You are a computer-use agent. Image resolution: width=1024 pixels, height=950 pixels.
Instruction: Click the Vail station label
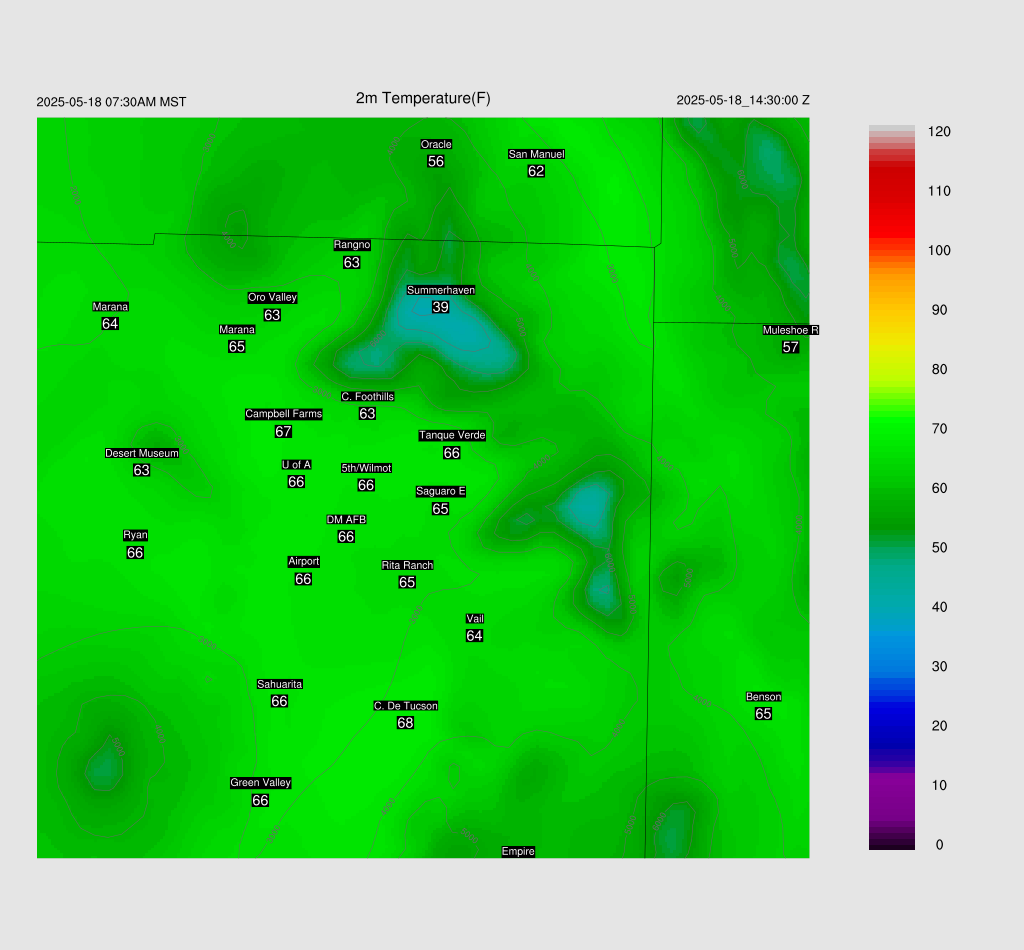[475, 619]
